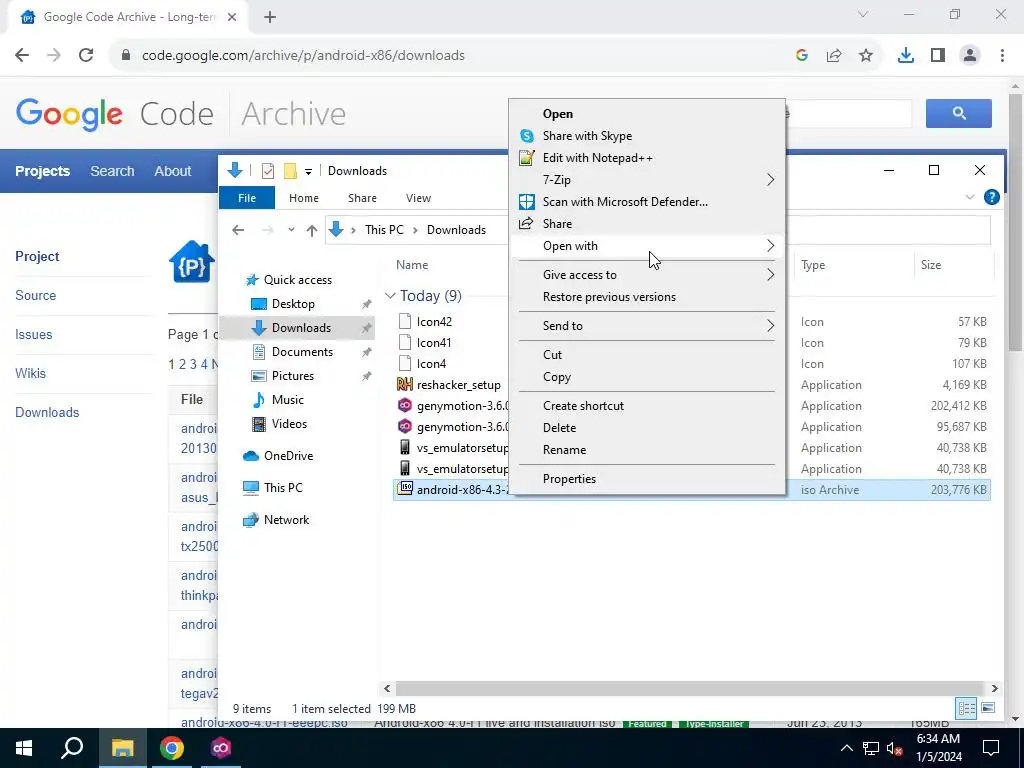This screenshot has height=768, width=1024.
Task: Open customize quick access toolbar dropdown
Action: pyautogui.click(x=308, y=172)
